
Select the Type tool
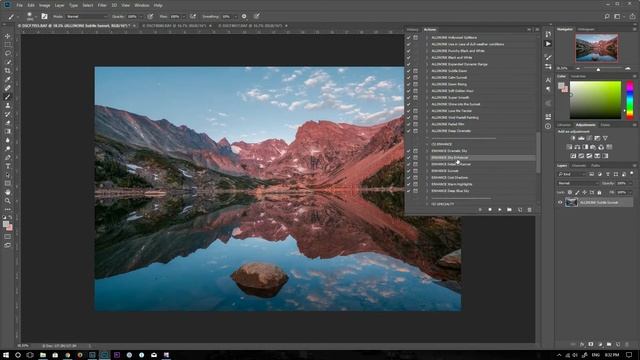(x=7, y=166)
